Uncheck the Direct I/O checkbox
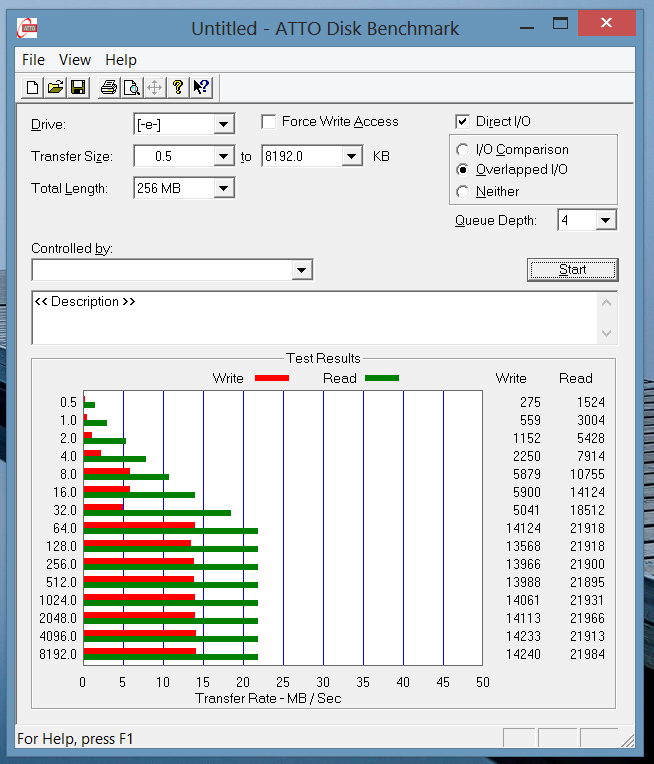 [462, 121]
